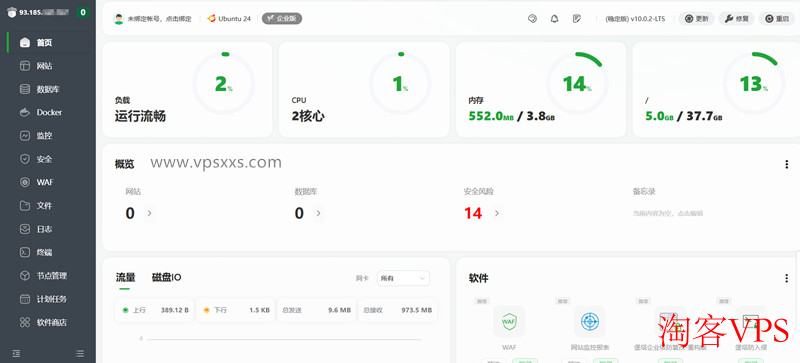Click the 内存 memory gauge showing 14%
Image resolution: width=800 pixels, height=363 pixels.
point(577,83)
